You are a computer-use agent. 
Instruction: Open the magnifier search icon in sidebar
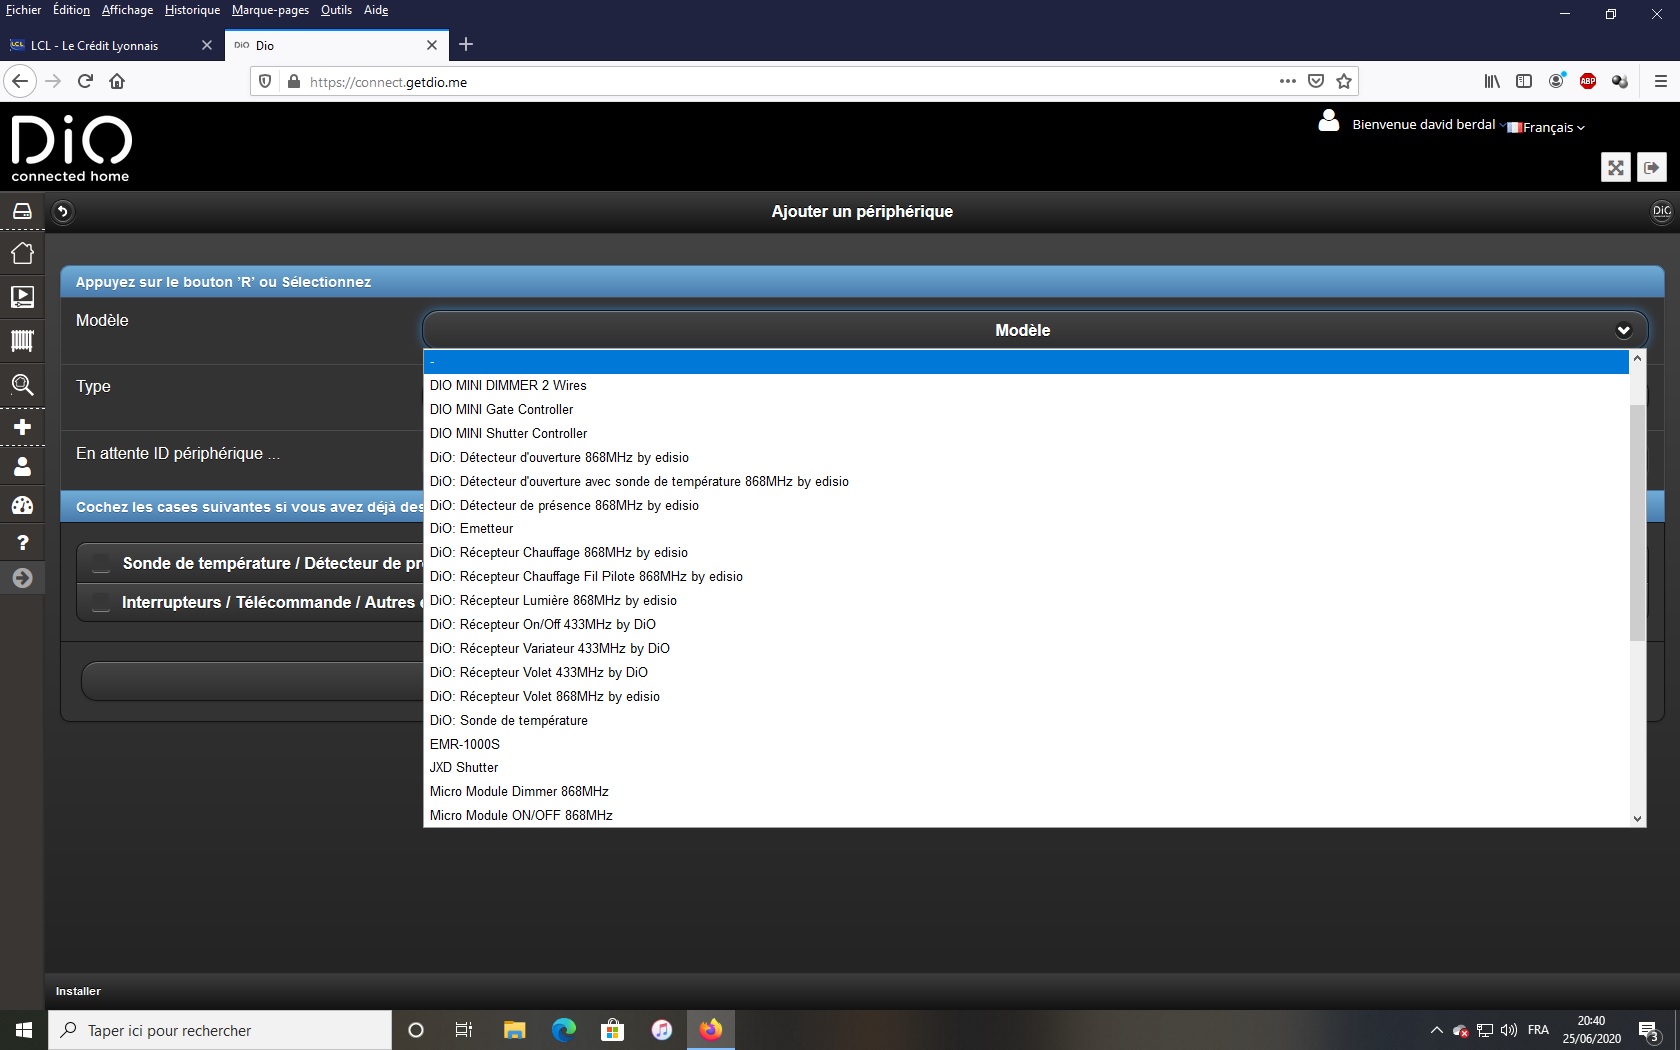[22, 385]
